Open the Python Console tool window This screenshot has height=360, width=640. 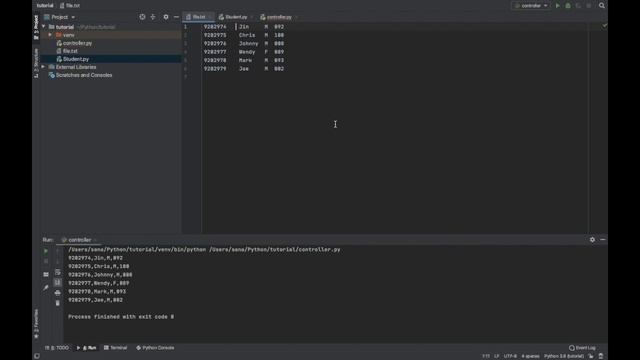[x=155, y=348]
